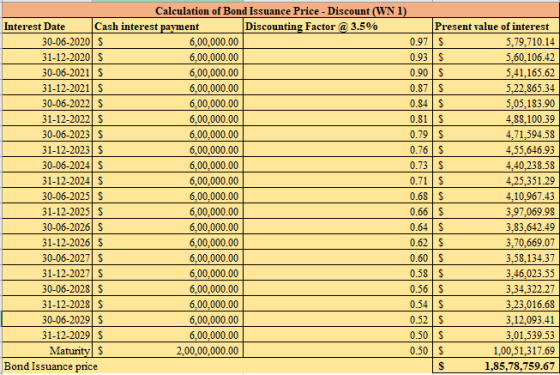Select the date cell 31-12-2022
560x375 pixels.
[47, 119]
